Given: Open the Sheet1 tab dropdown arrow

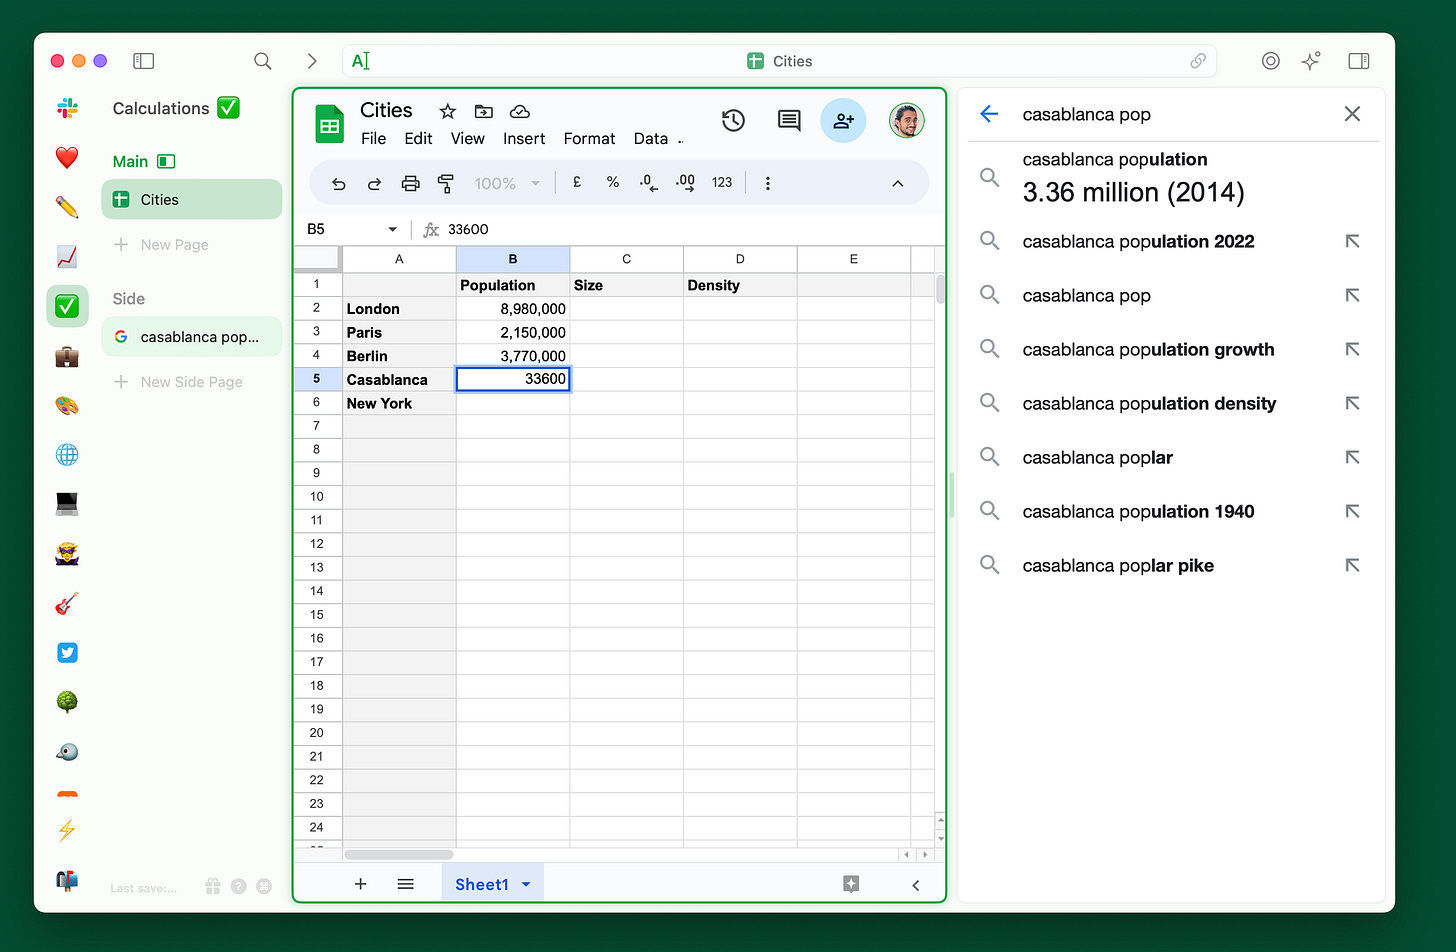Looking at the screenshot, I should point(526,884).
